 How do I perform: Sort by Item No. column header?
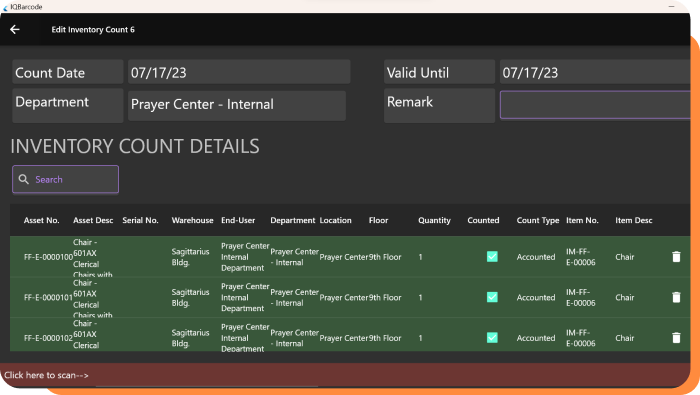582,220
